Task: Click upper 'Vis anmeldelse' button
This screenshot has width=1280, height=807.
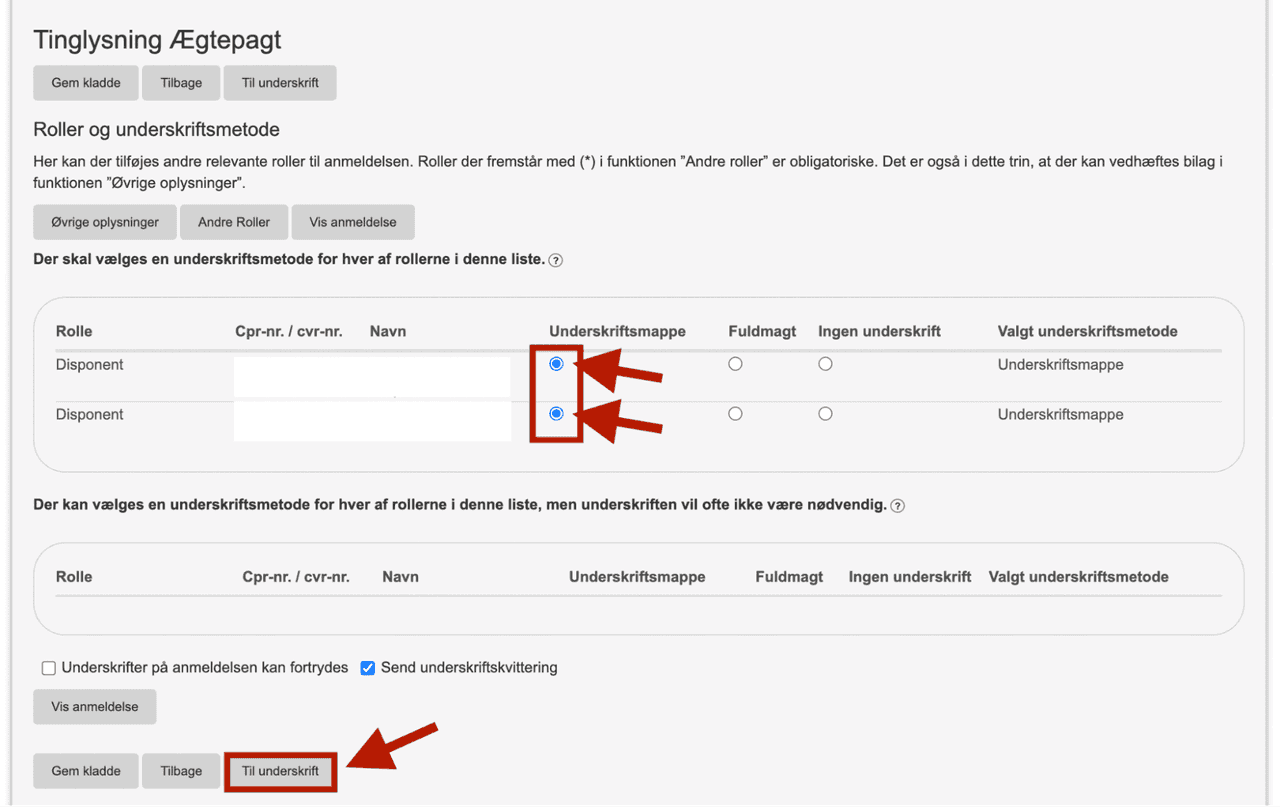Action: click(353, 222)
